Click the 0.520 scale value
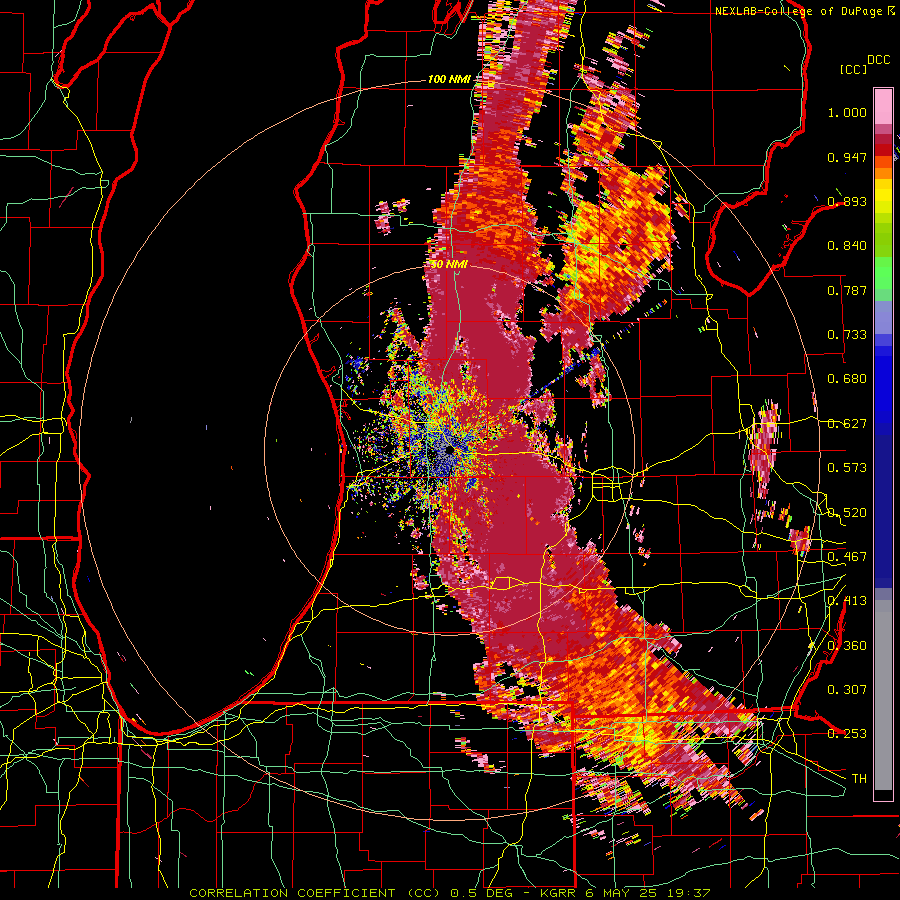This screenshot has width=900, height=900. coord(847,513)
